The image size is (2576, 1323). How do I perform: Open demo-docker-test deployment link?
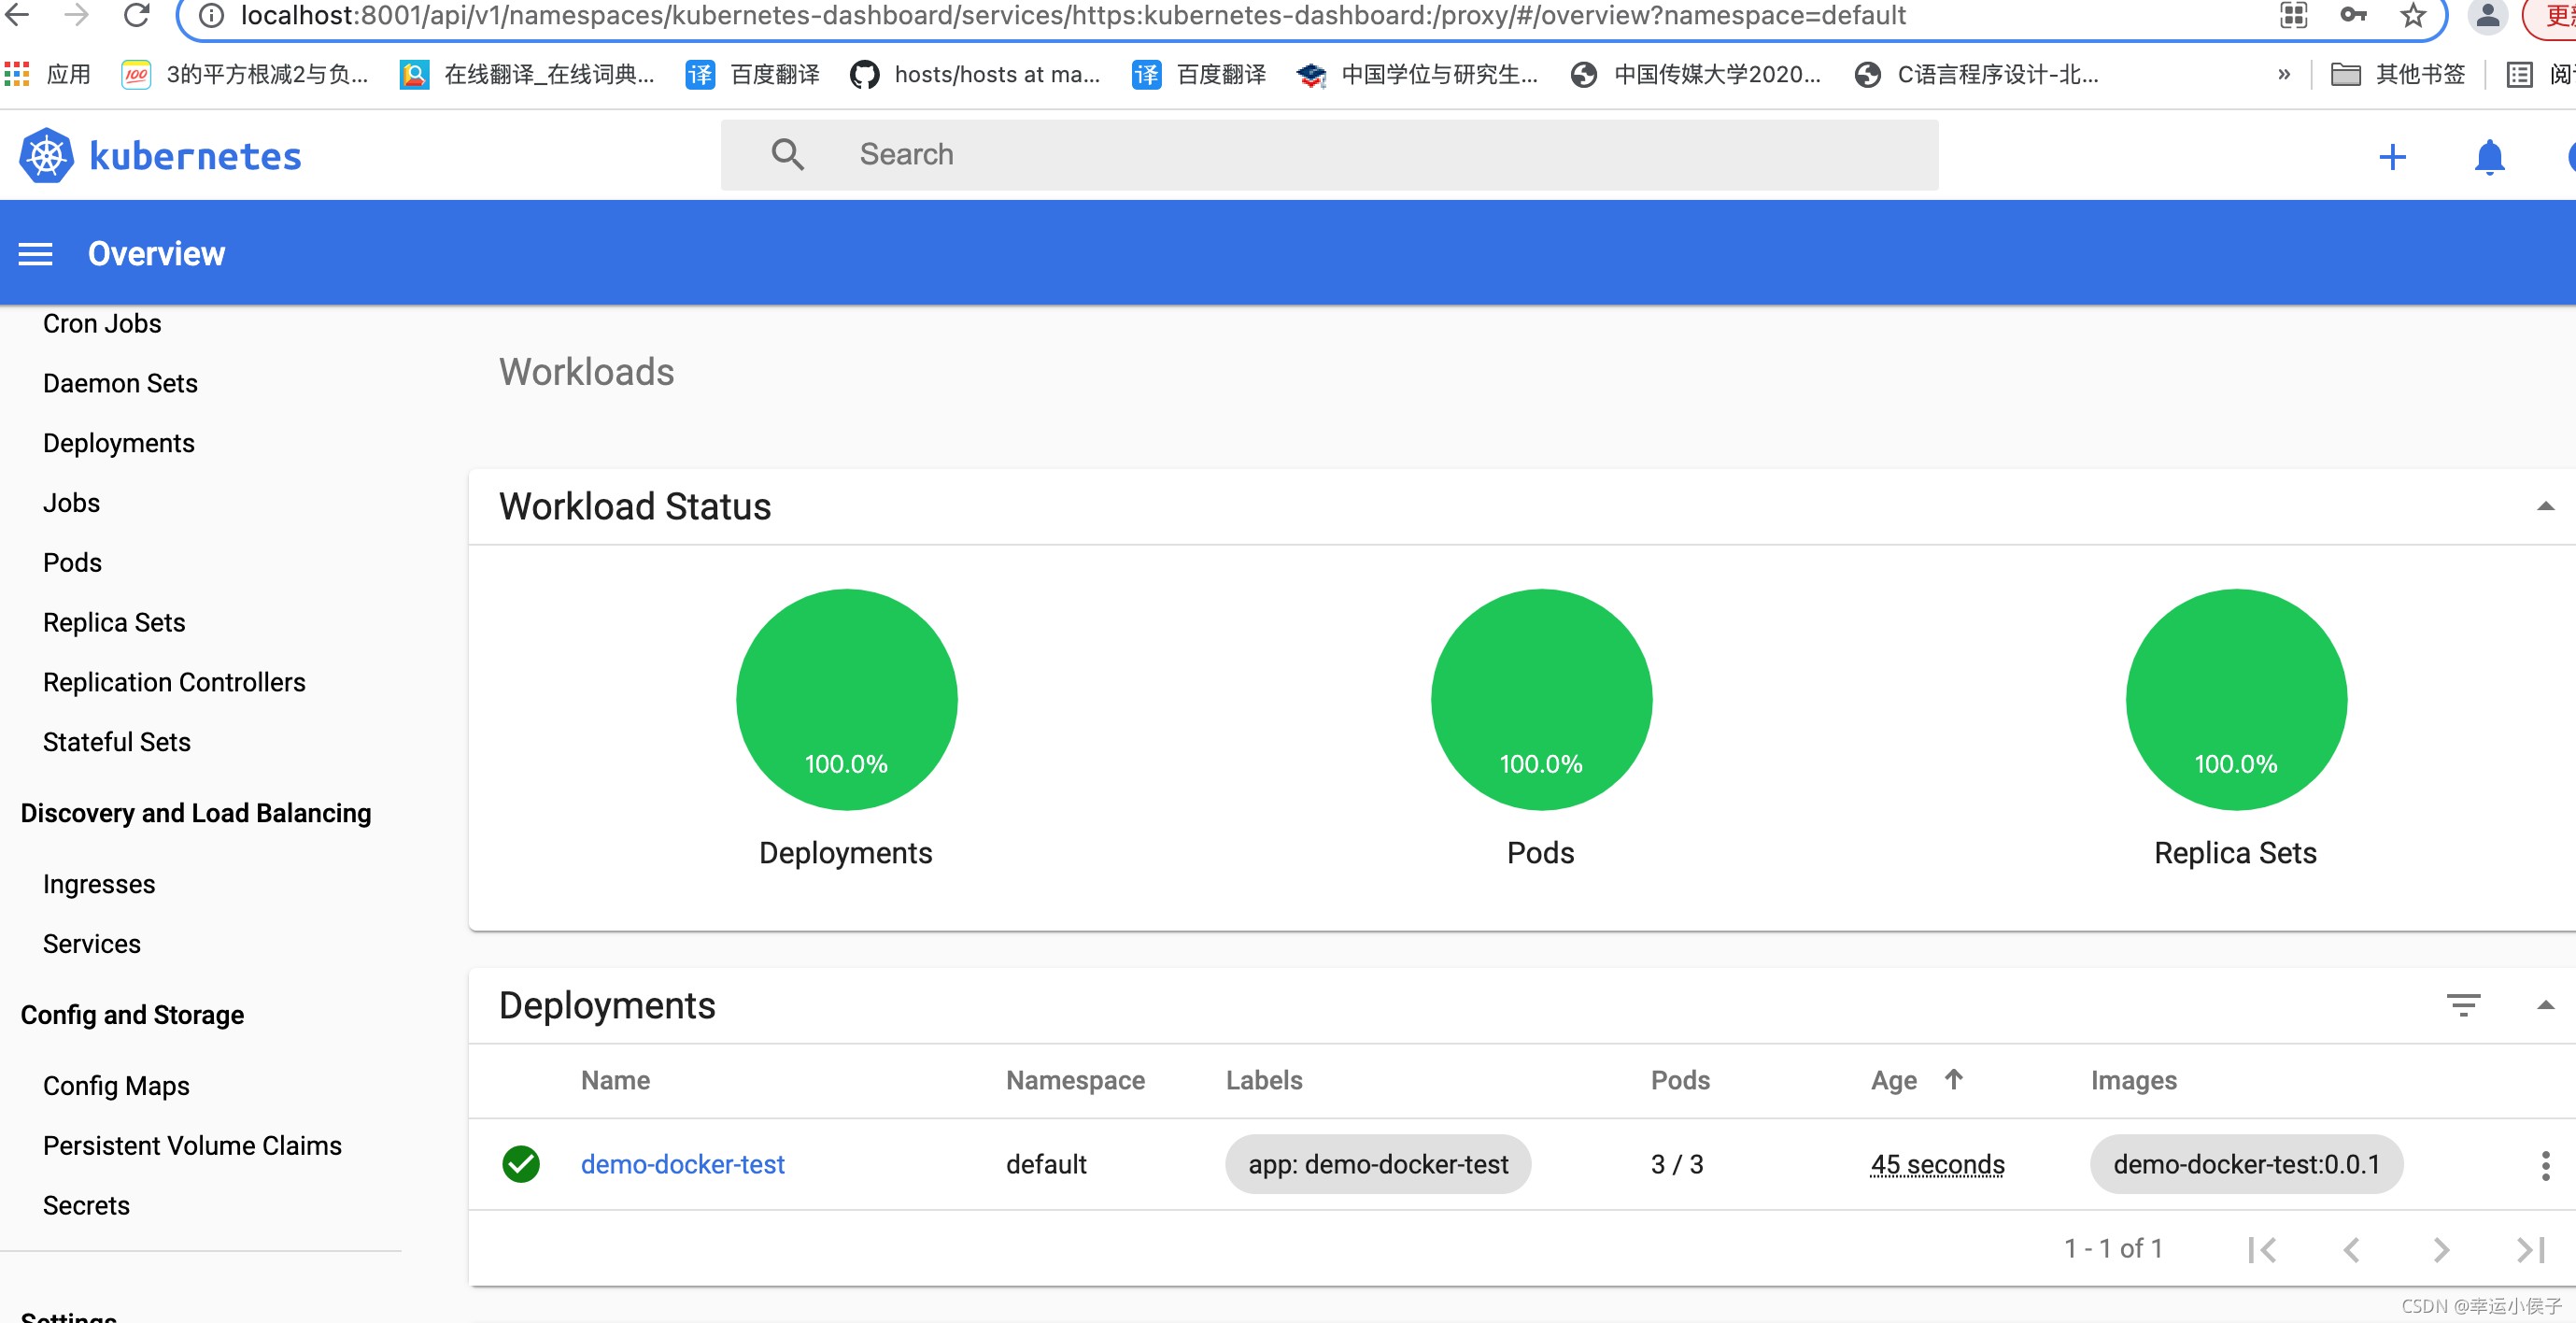(x=682, y=1164)
